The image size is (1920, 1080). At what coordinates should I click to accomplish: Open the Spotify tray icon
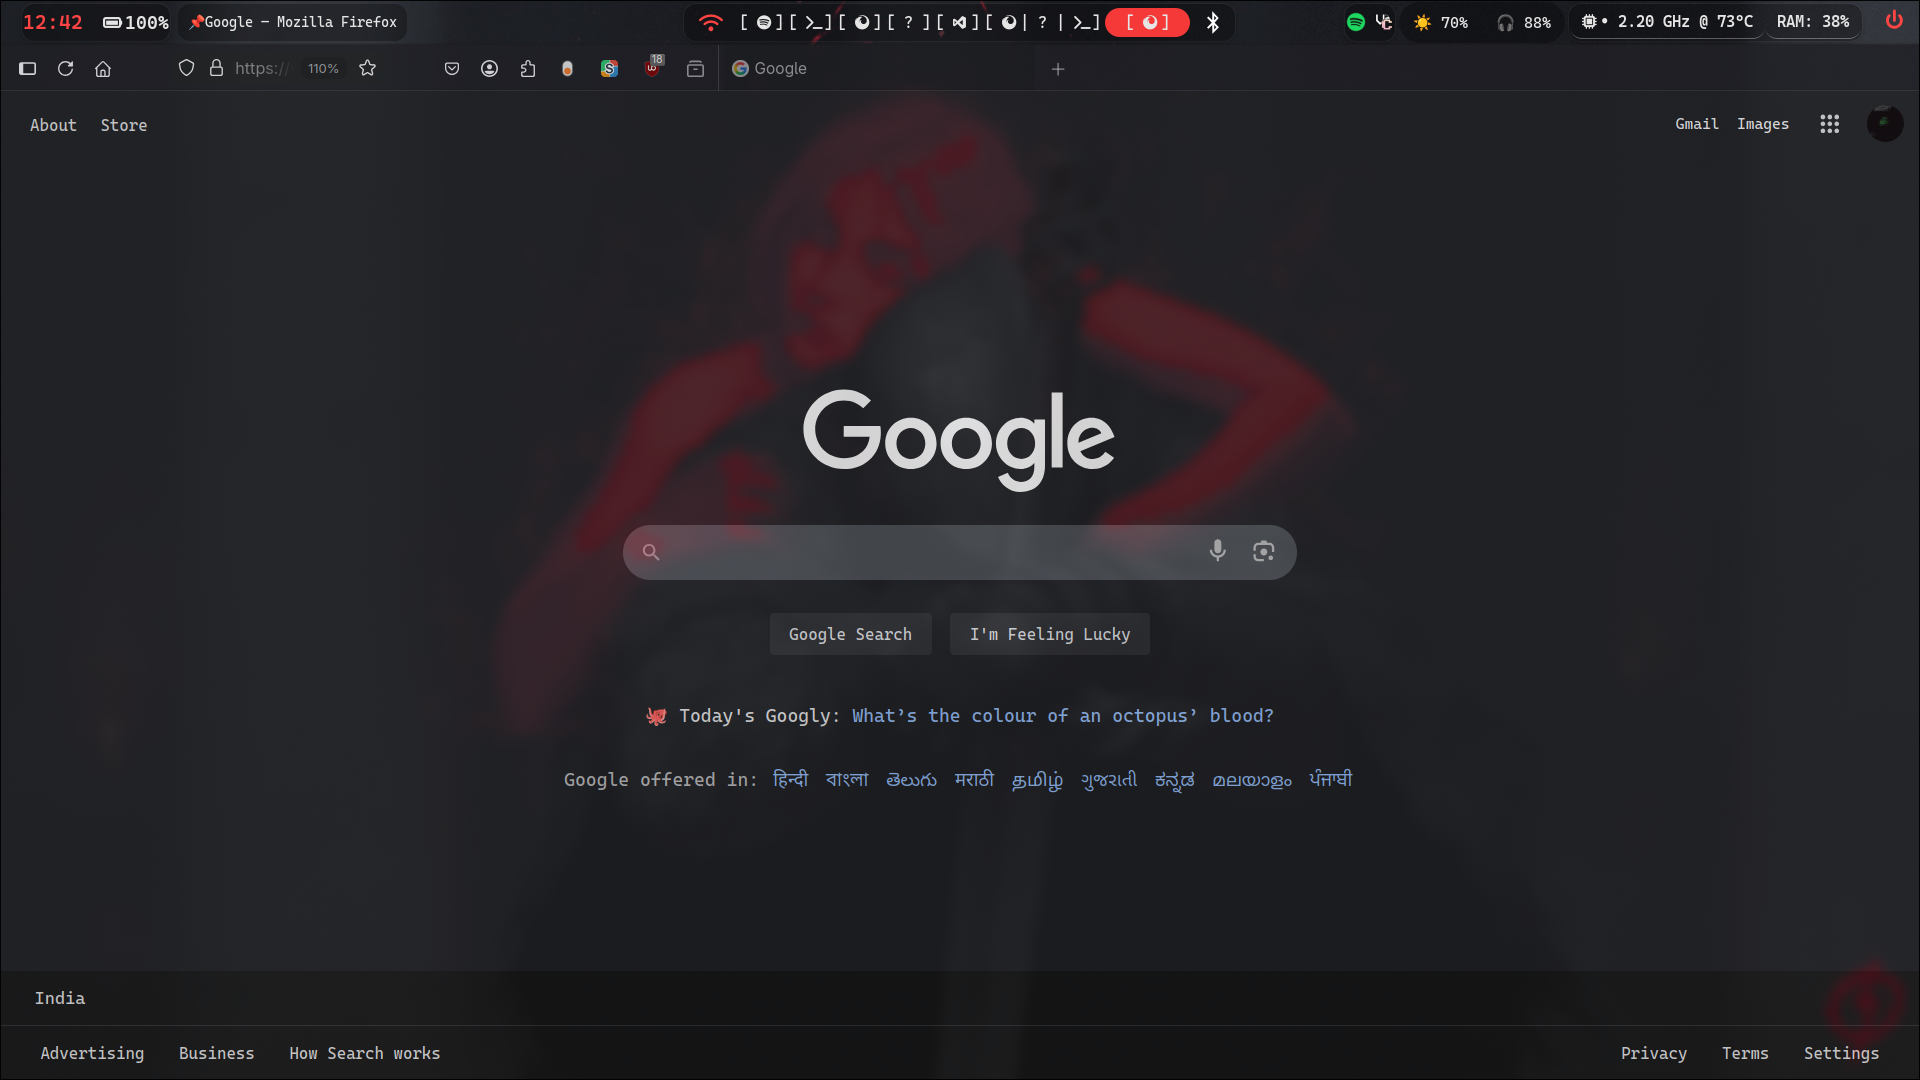point(1356,22)
